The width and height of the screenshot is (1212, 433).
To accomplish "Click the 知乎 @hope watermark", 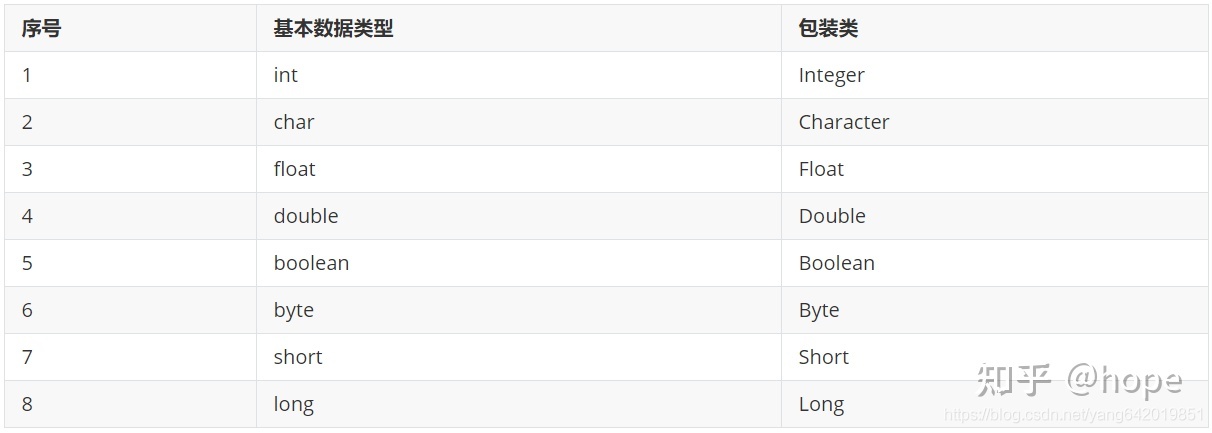I will click(1079, 381).
